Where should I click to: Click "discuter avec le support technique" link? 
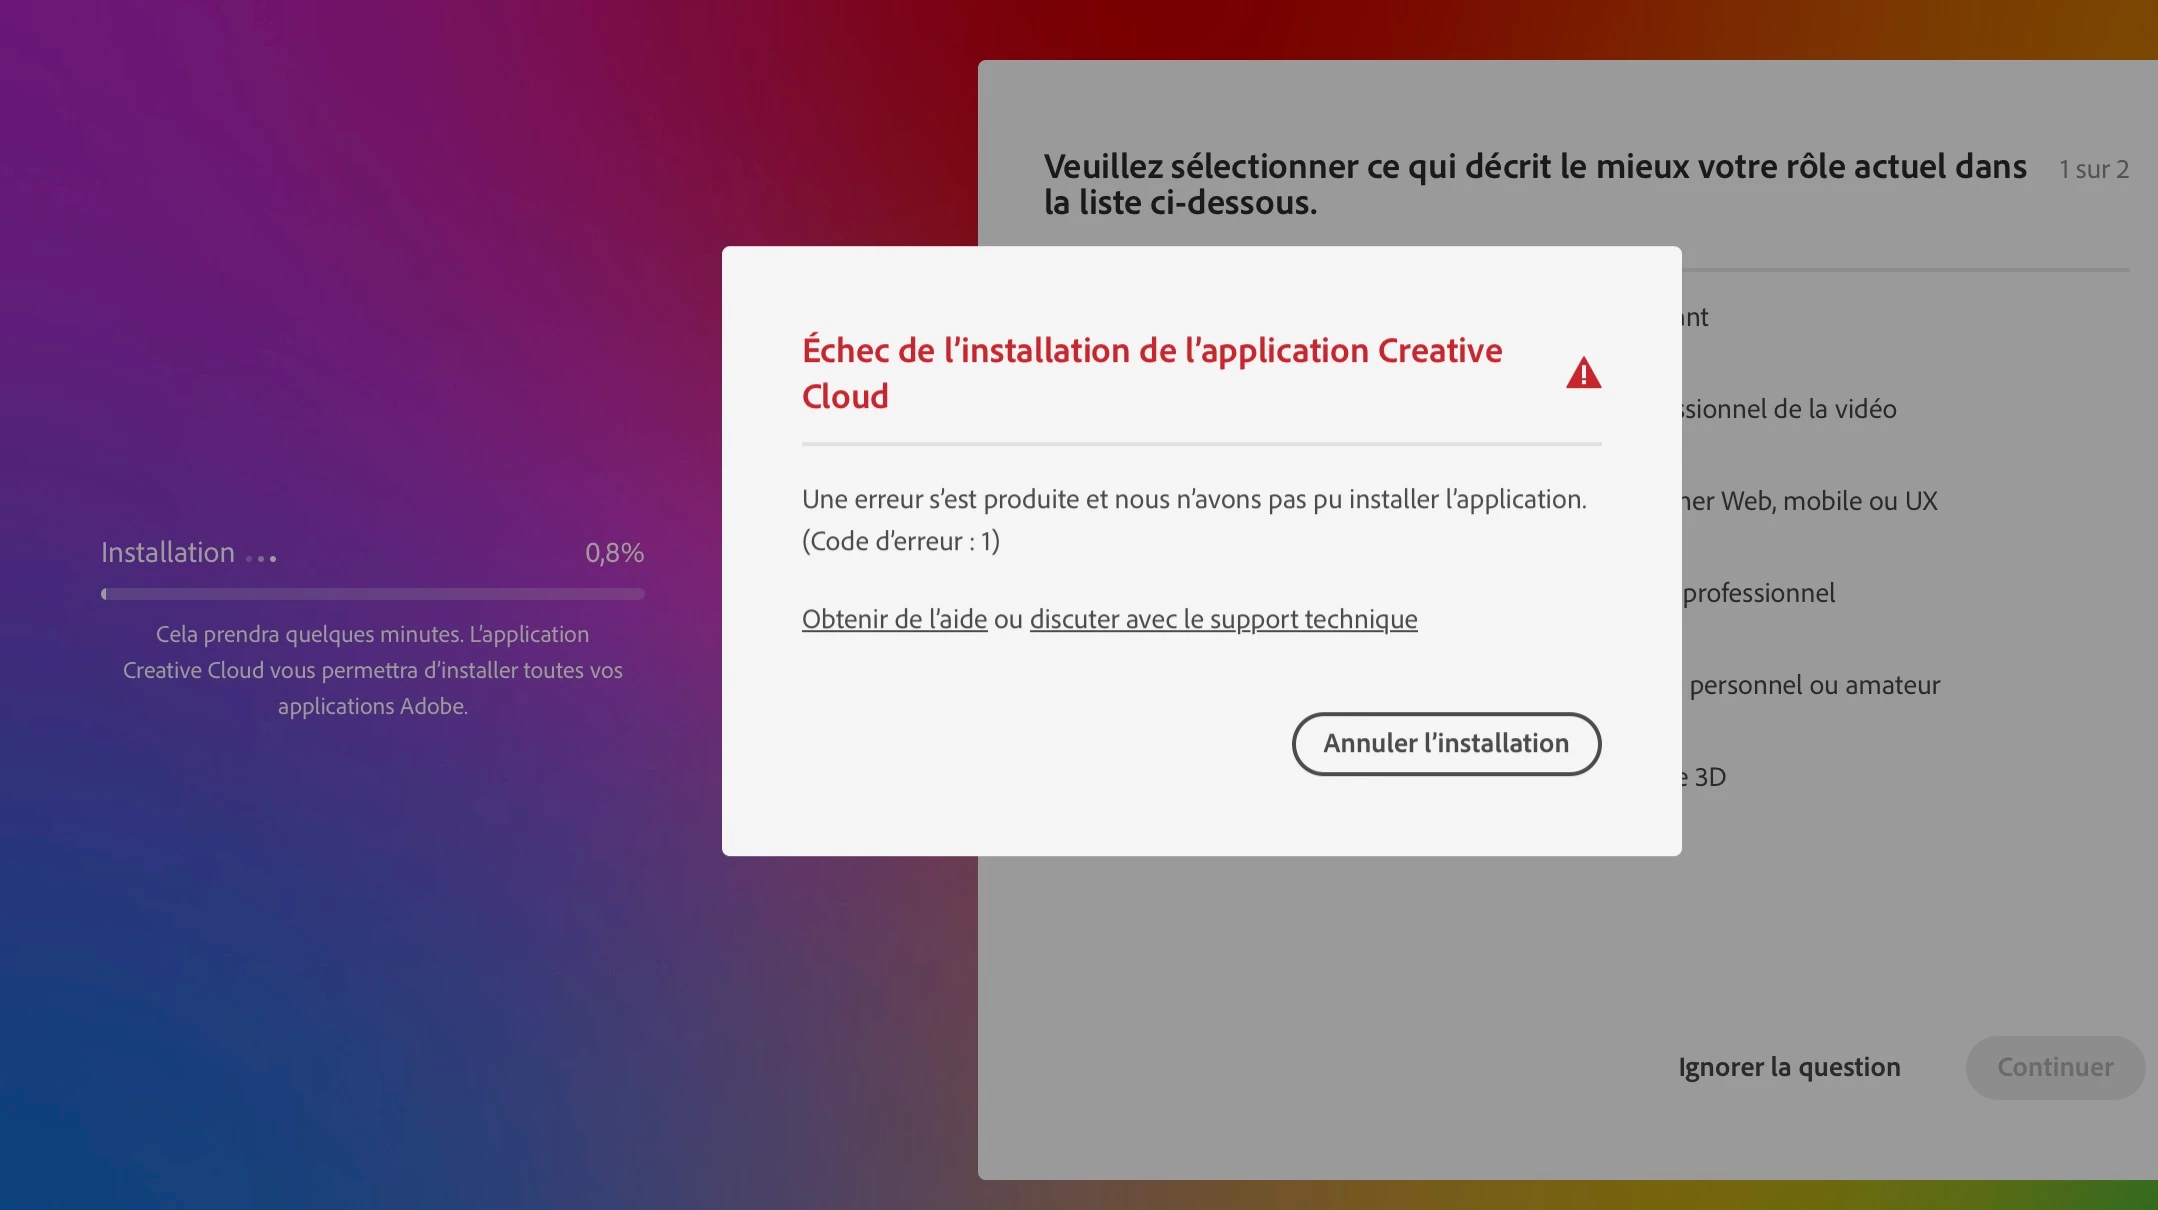(1223, 619)
